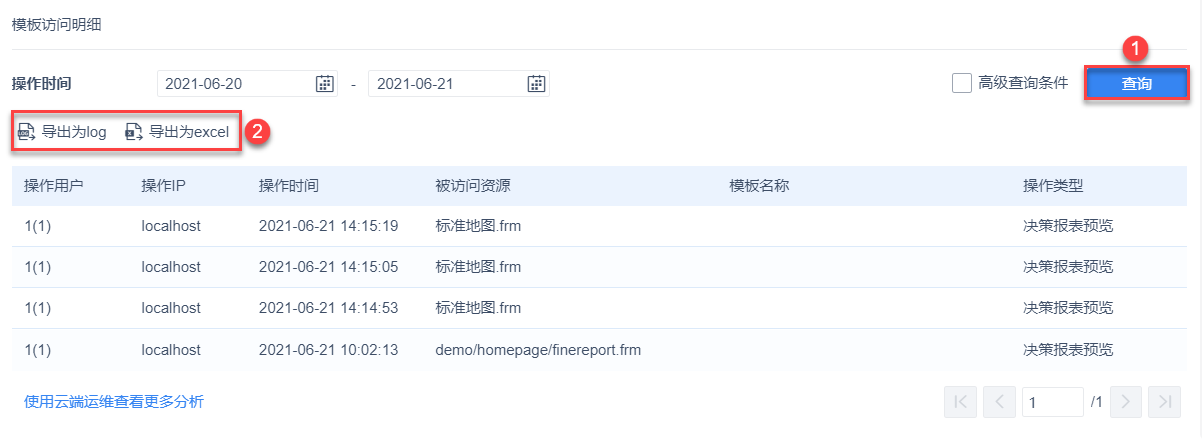1202x440 pixels.
Task: Click the 操作用户 column header
Action: click(54, 186)
